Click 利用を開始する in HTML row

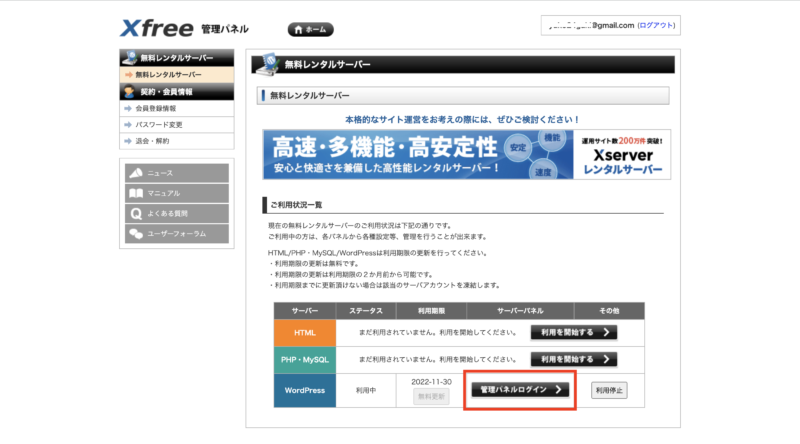(x=573, y=332)
